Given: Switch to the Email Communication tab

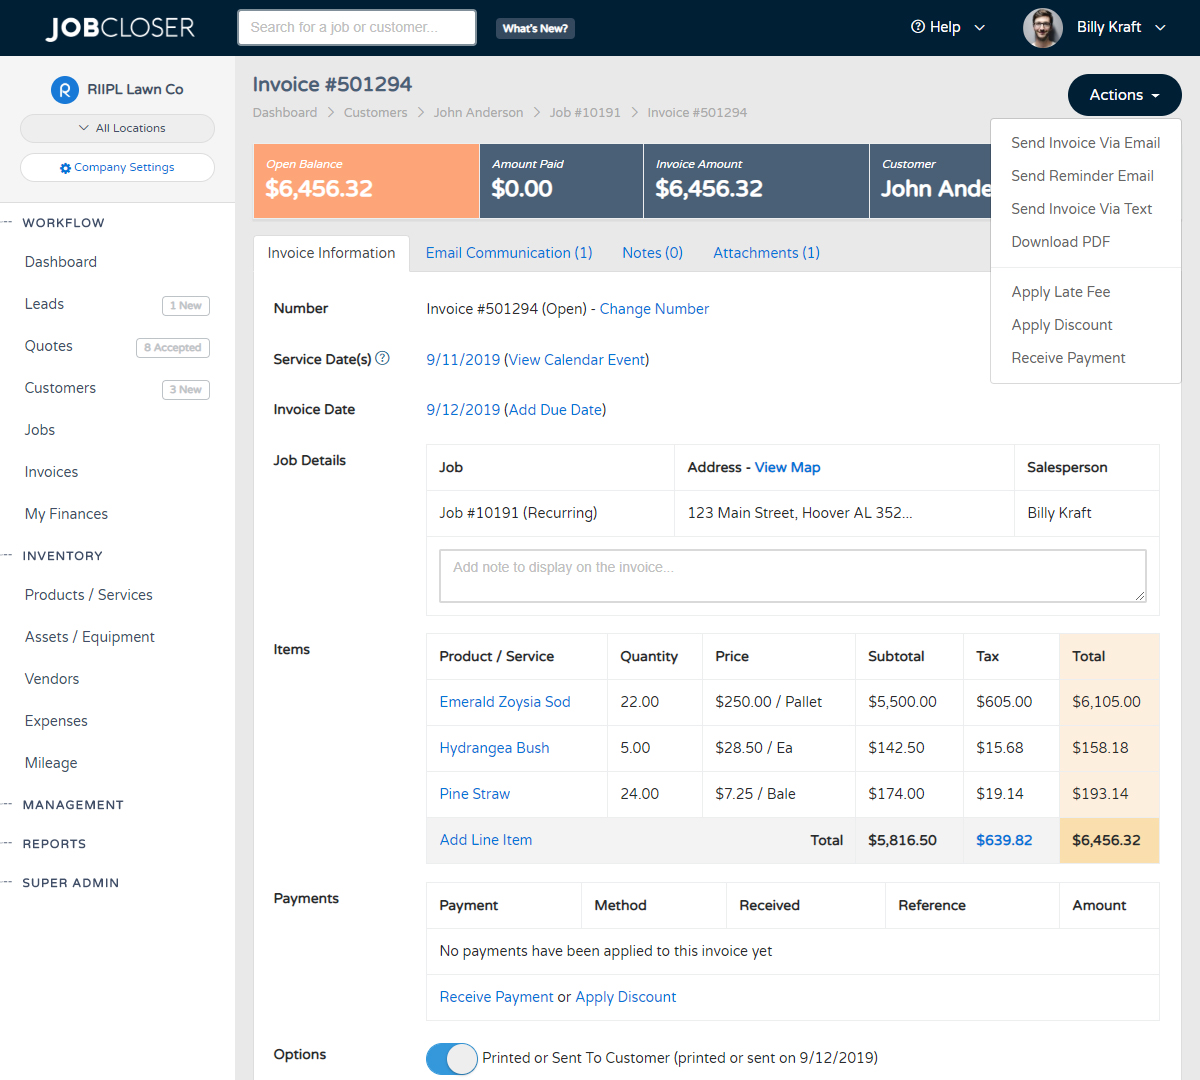Looking at the screenshot, I should (508, 253).
